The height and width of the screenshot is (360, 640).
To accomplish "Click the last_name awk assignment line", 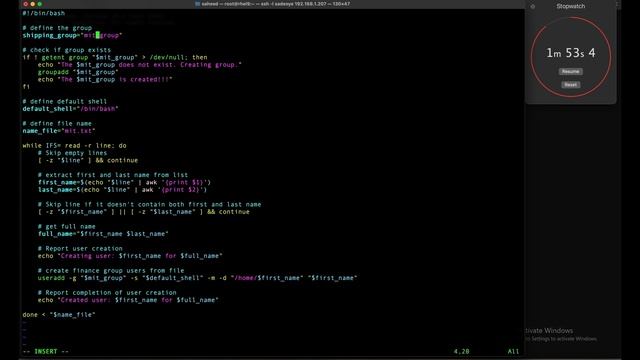I will click(122, 189).
